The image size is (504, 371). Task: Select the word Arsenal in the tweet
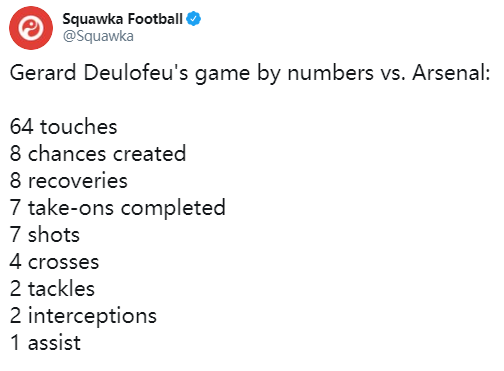pos(451,73)
